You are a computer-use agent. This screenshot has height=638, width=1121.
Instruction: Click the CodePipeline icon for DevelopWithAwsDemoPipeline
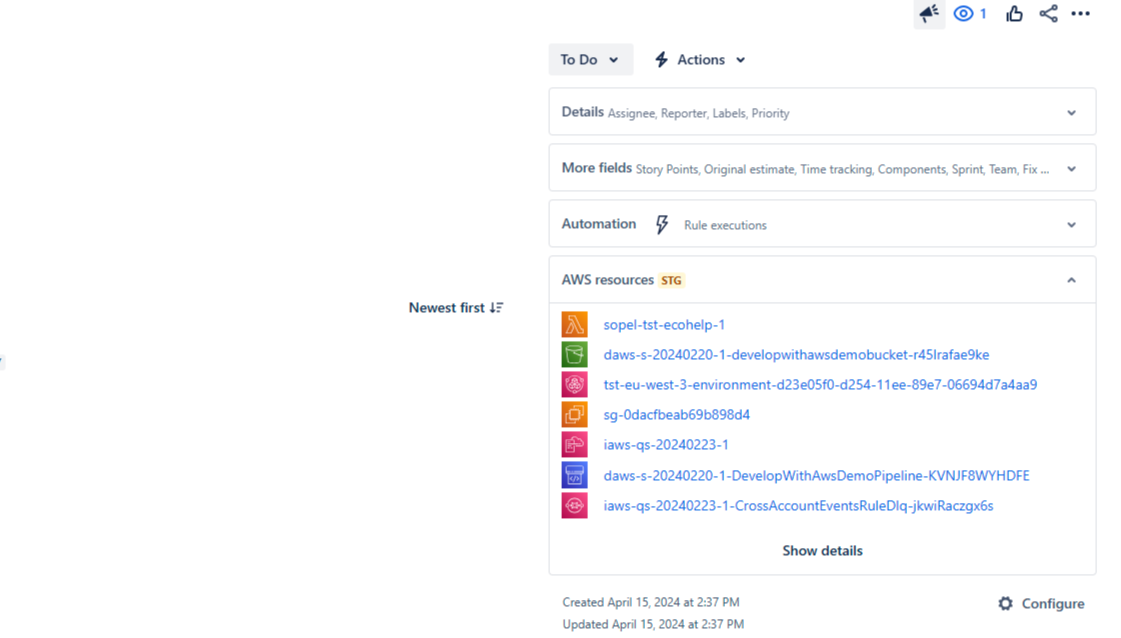574,475
